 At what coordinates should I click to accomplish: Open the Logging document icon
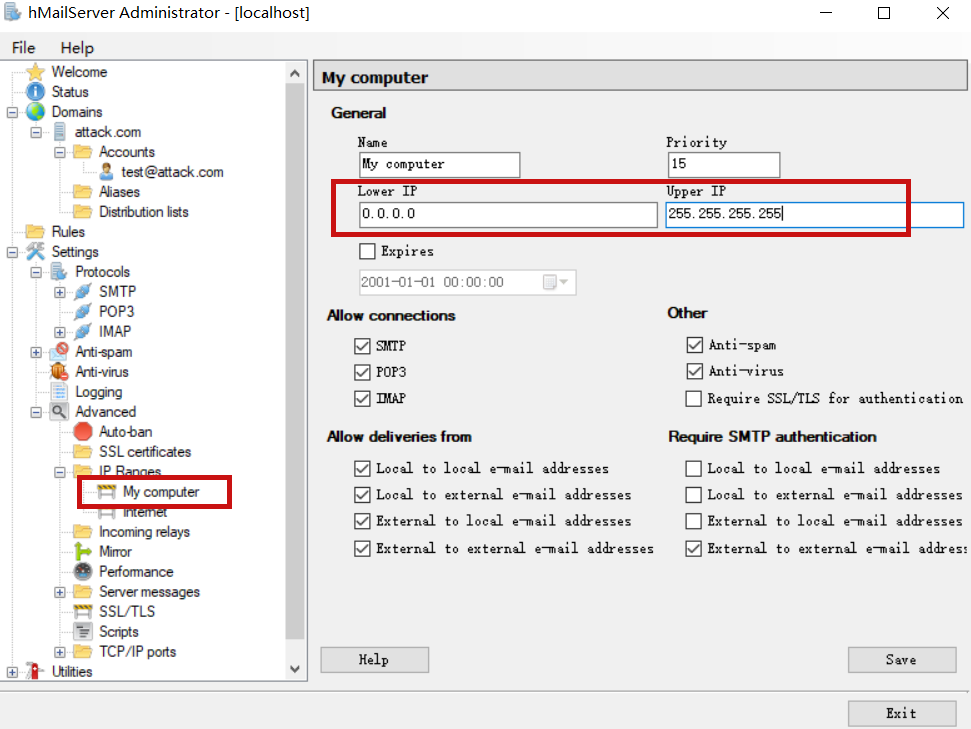click(x=59, y=391)
